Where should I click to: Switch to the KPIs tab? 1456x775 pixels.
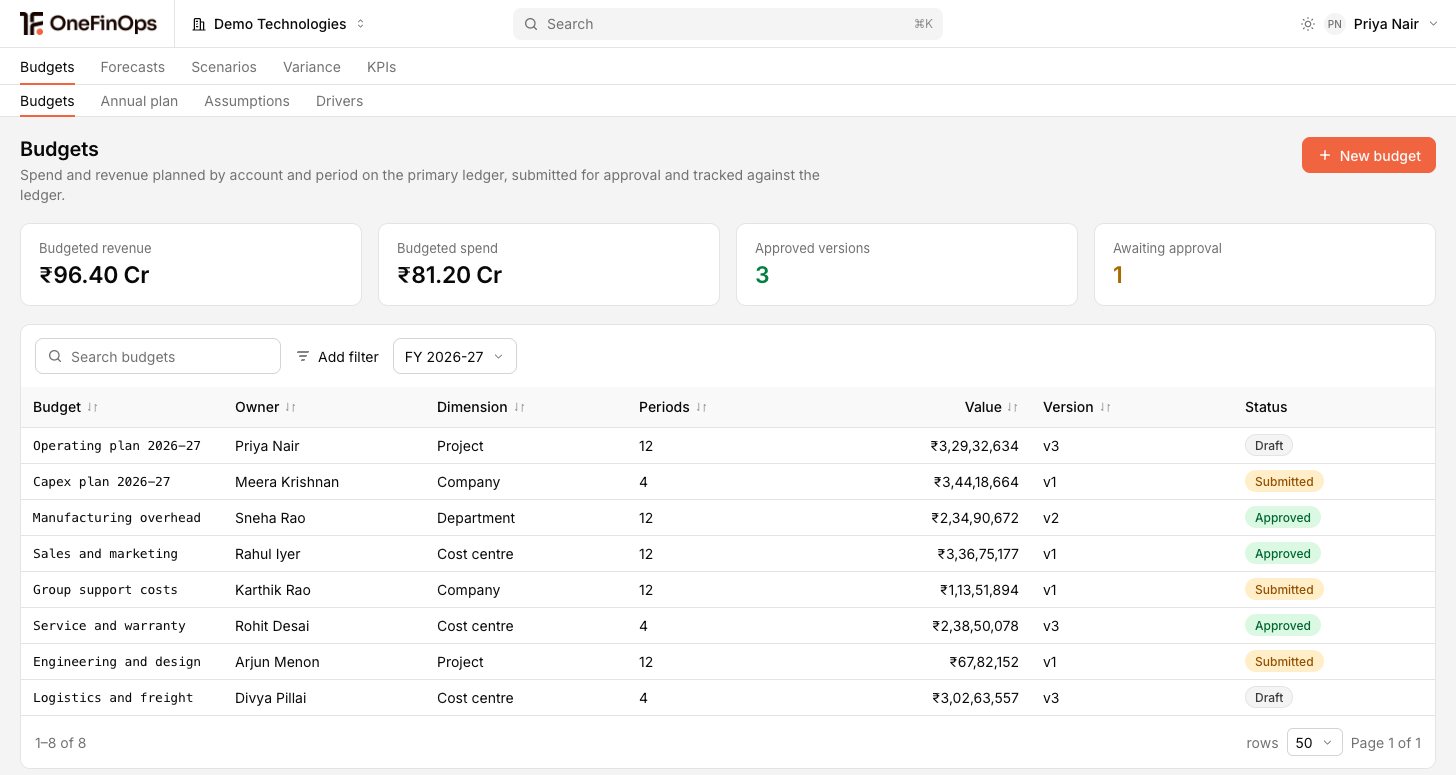pos(382,67)
